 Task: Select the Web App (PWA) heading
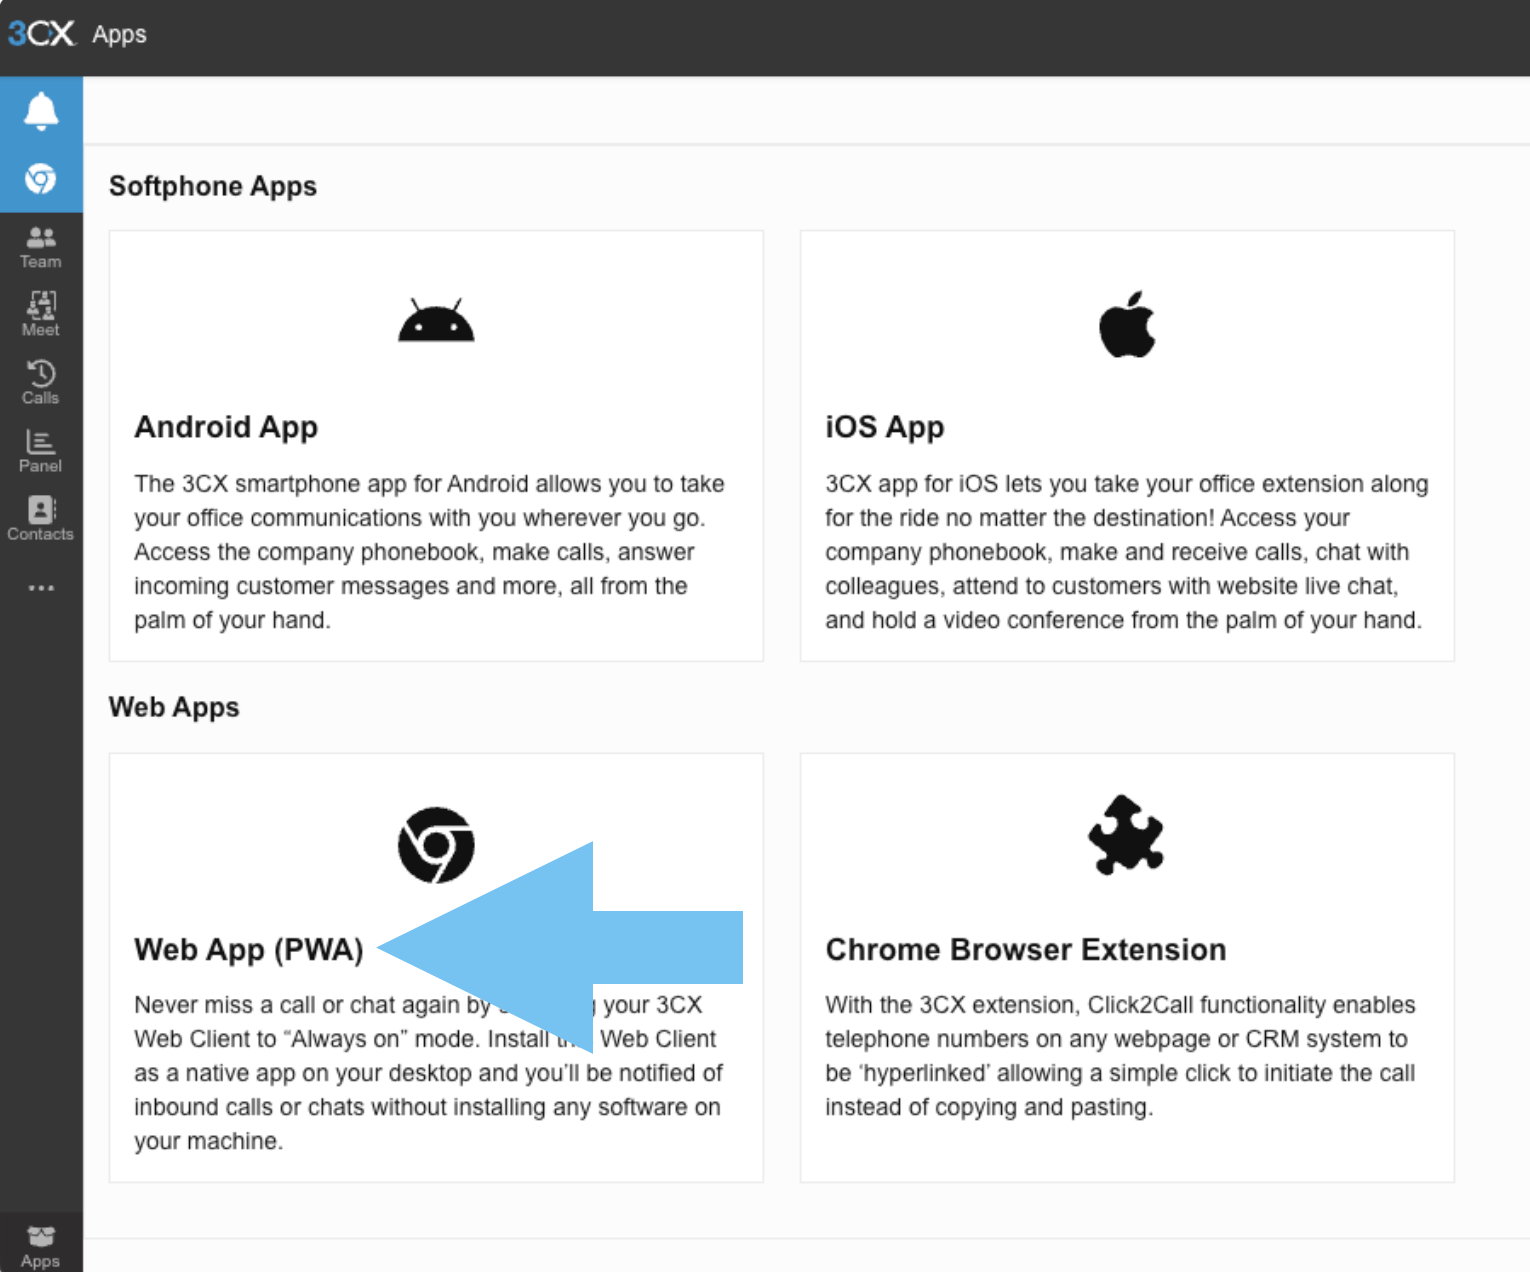tap(248, 949)
